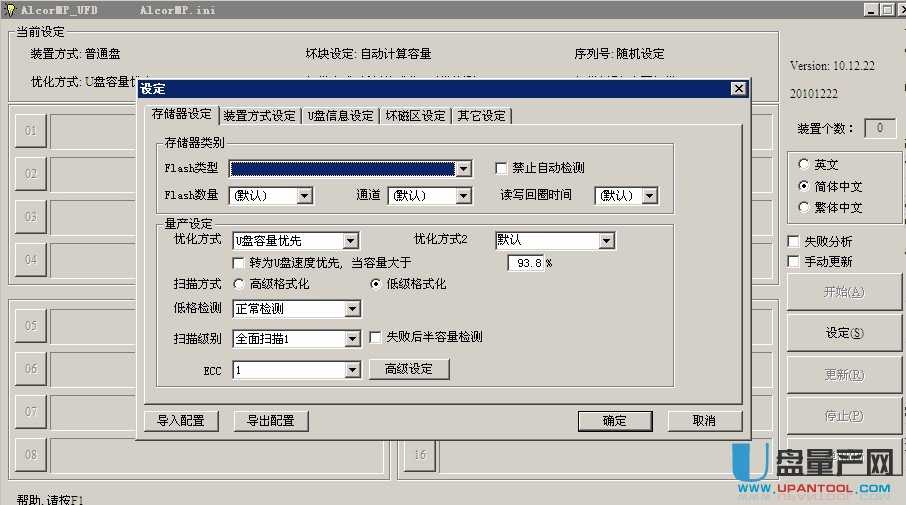Click the 高级设定 button
The image size is (906, 505).
[409, 370]
